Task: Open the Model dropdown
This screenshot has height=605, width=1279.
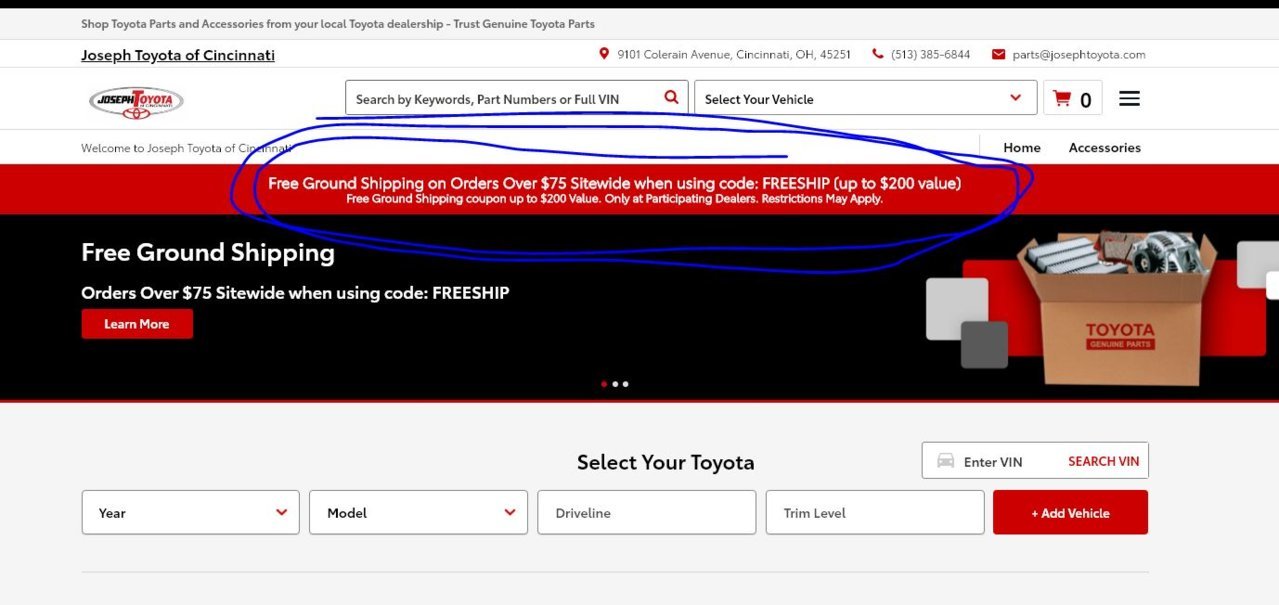Action: (x=418, y=512)
